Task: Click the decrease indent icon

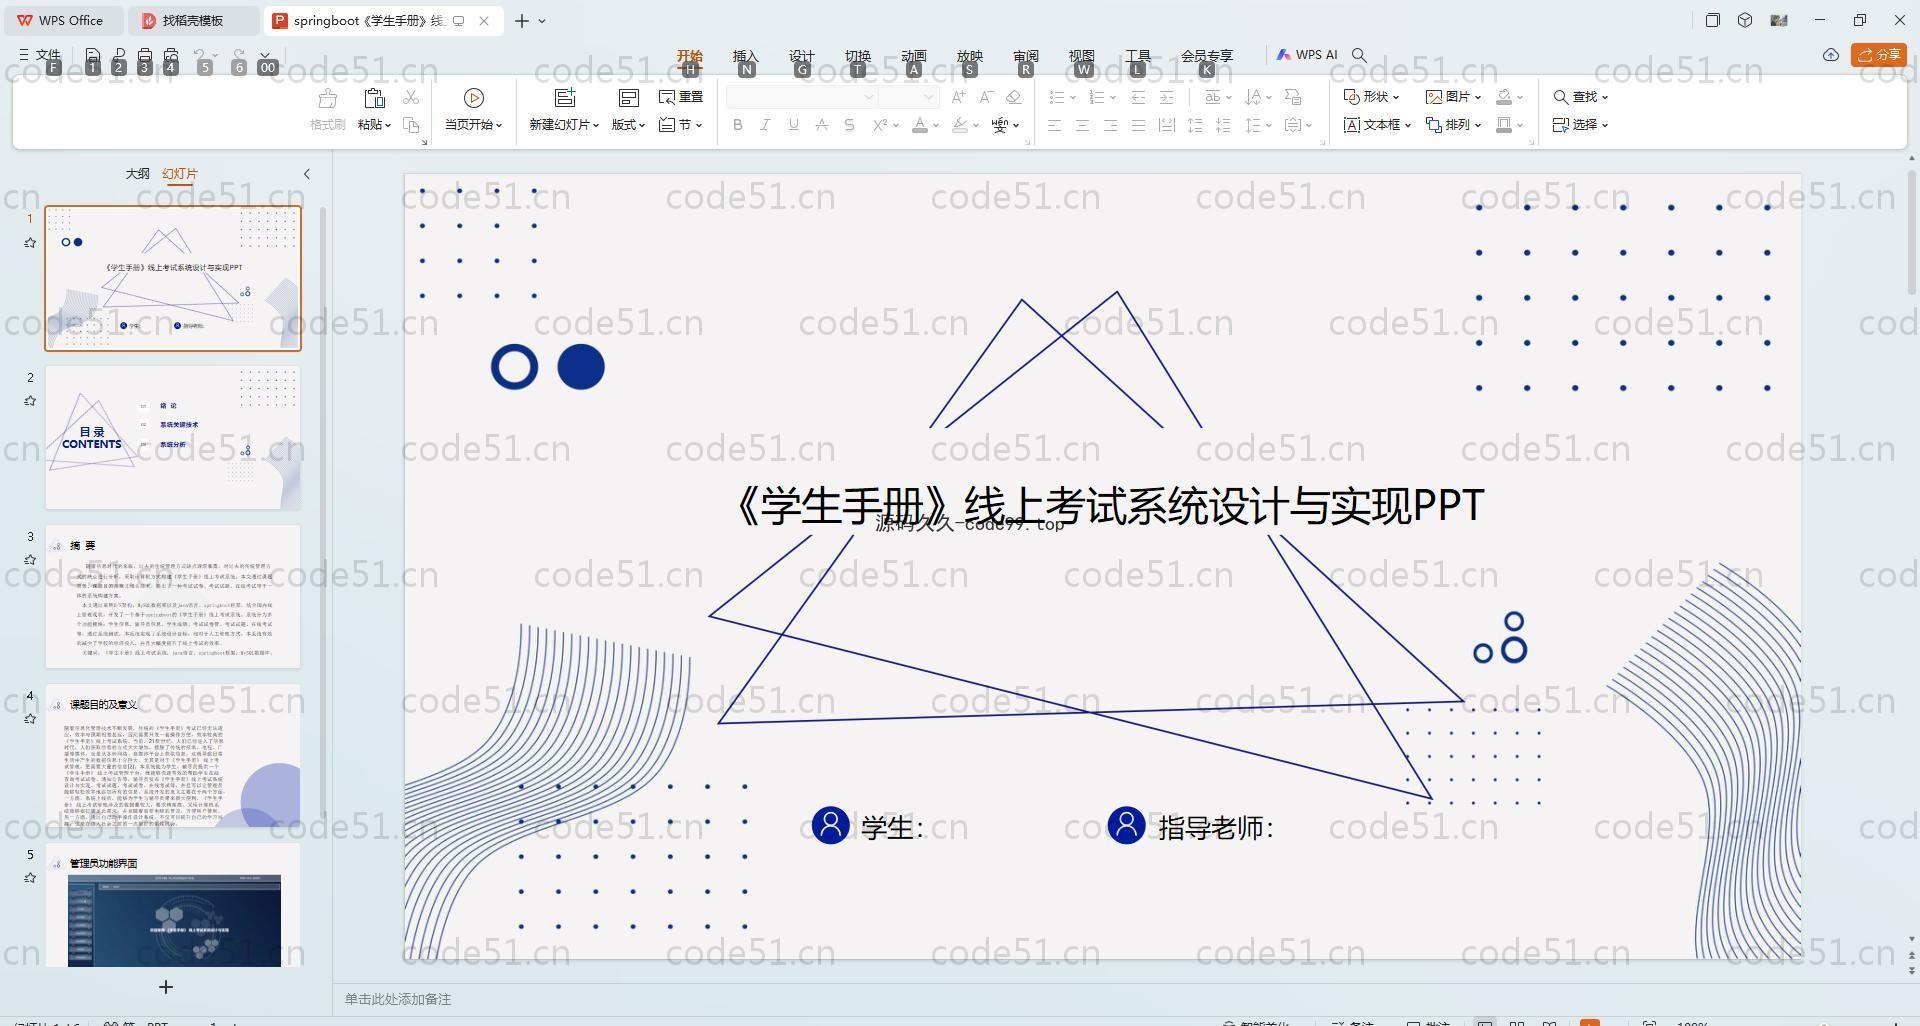Action: point(1138,97)
